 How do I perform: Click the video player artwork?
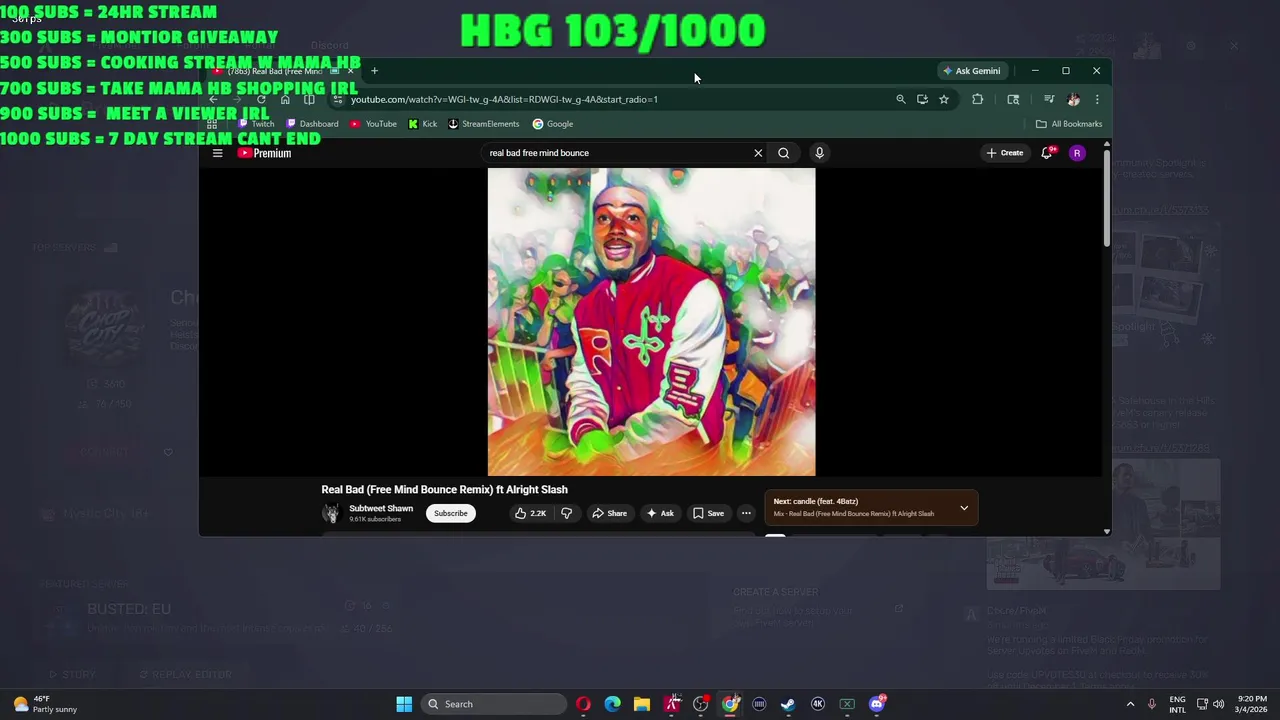pos(651,322)
